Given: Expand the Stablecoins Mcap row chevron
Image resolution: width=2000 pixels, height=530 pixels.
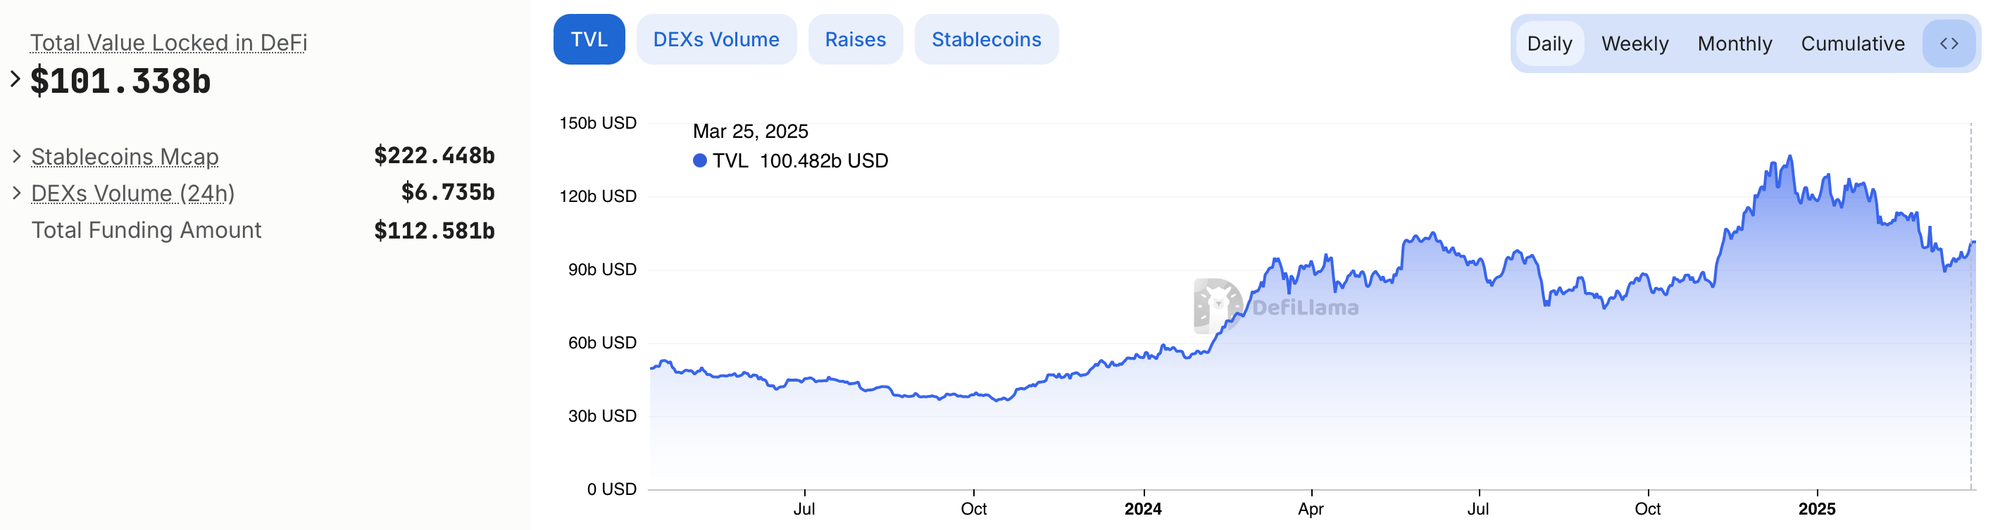Looking at the screenshot, I should pyautogui.click(x=17, y=156).
